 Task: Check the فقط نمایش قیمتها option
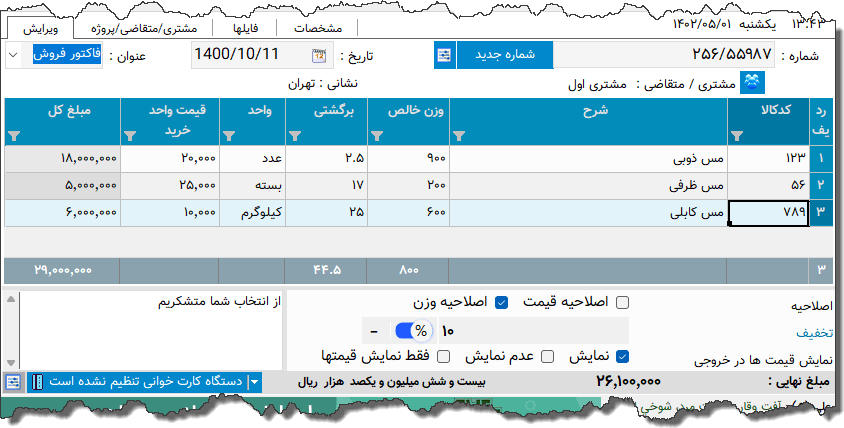click(x=444, y=356)
